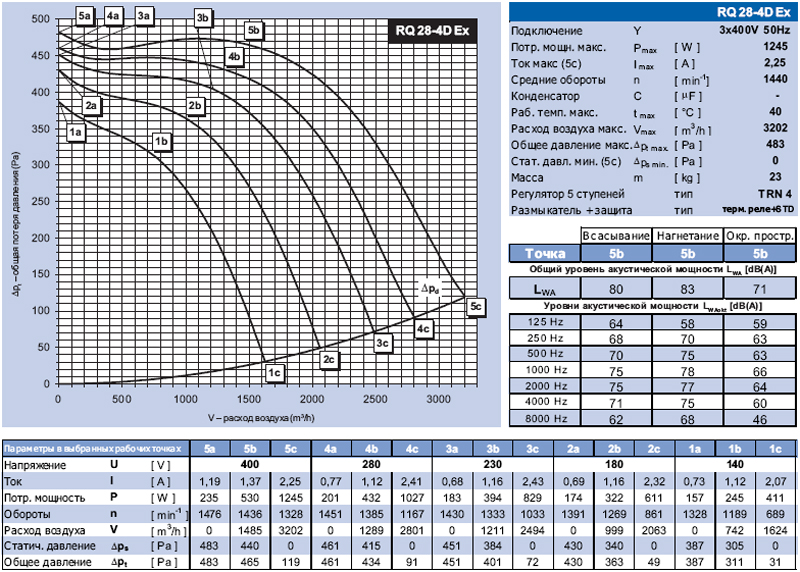800x572 pixels.
Task: Click the 1c operating point marker on chart
Action: tap(275, 372)
